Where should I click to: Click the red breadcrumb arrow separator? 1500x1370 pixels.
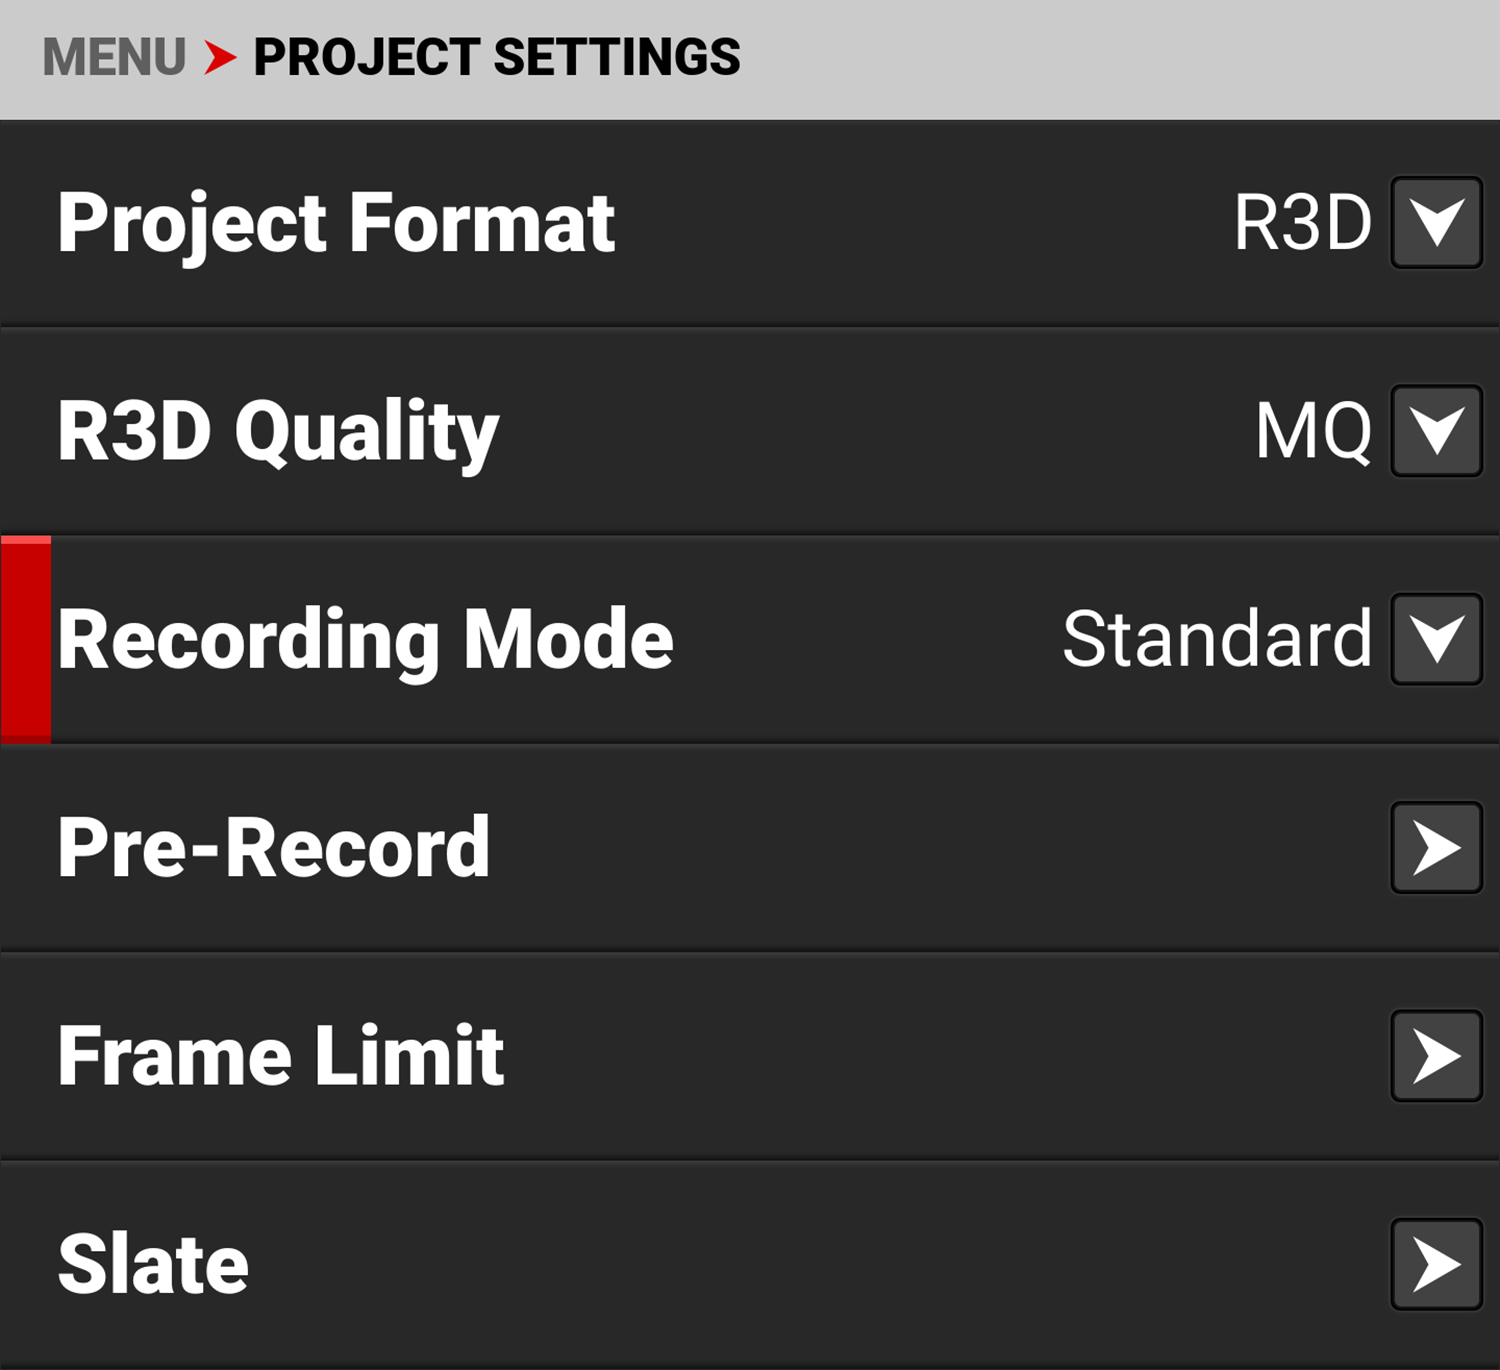[220, 57]
